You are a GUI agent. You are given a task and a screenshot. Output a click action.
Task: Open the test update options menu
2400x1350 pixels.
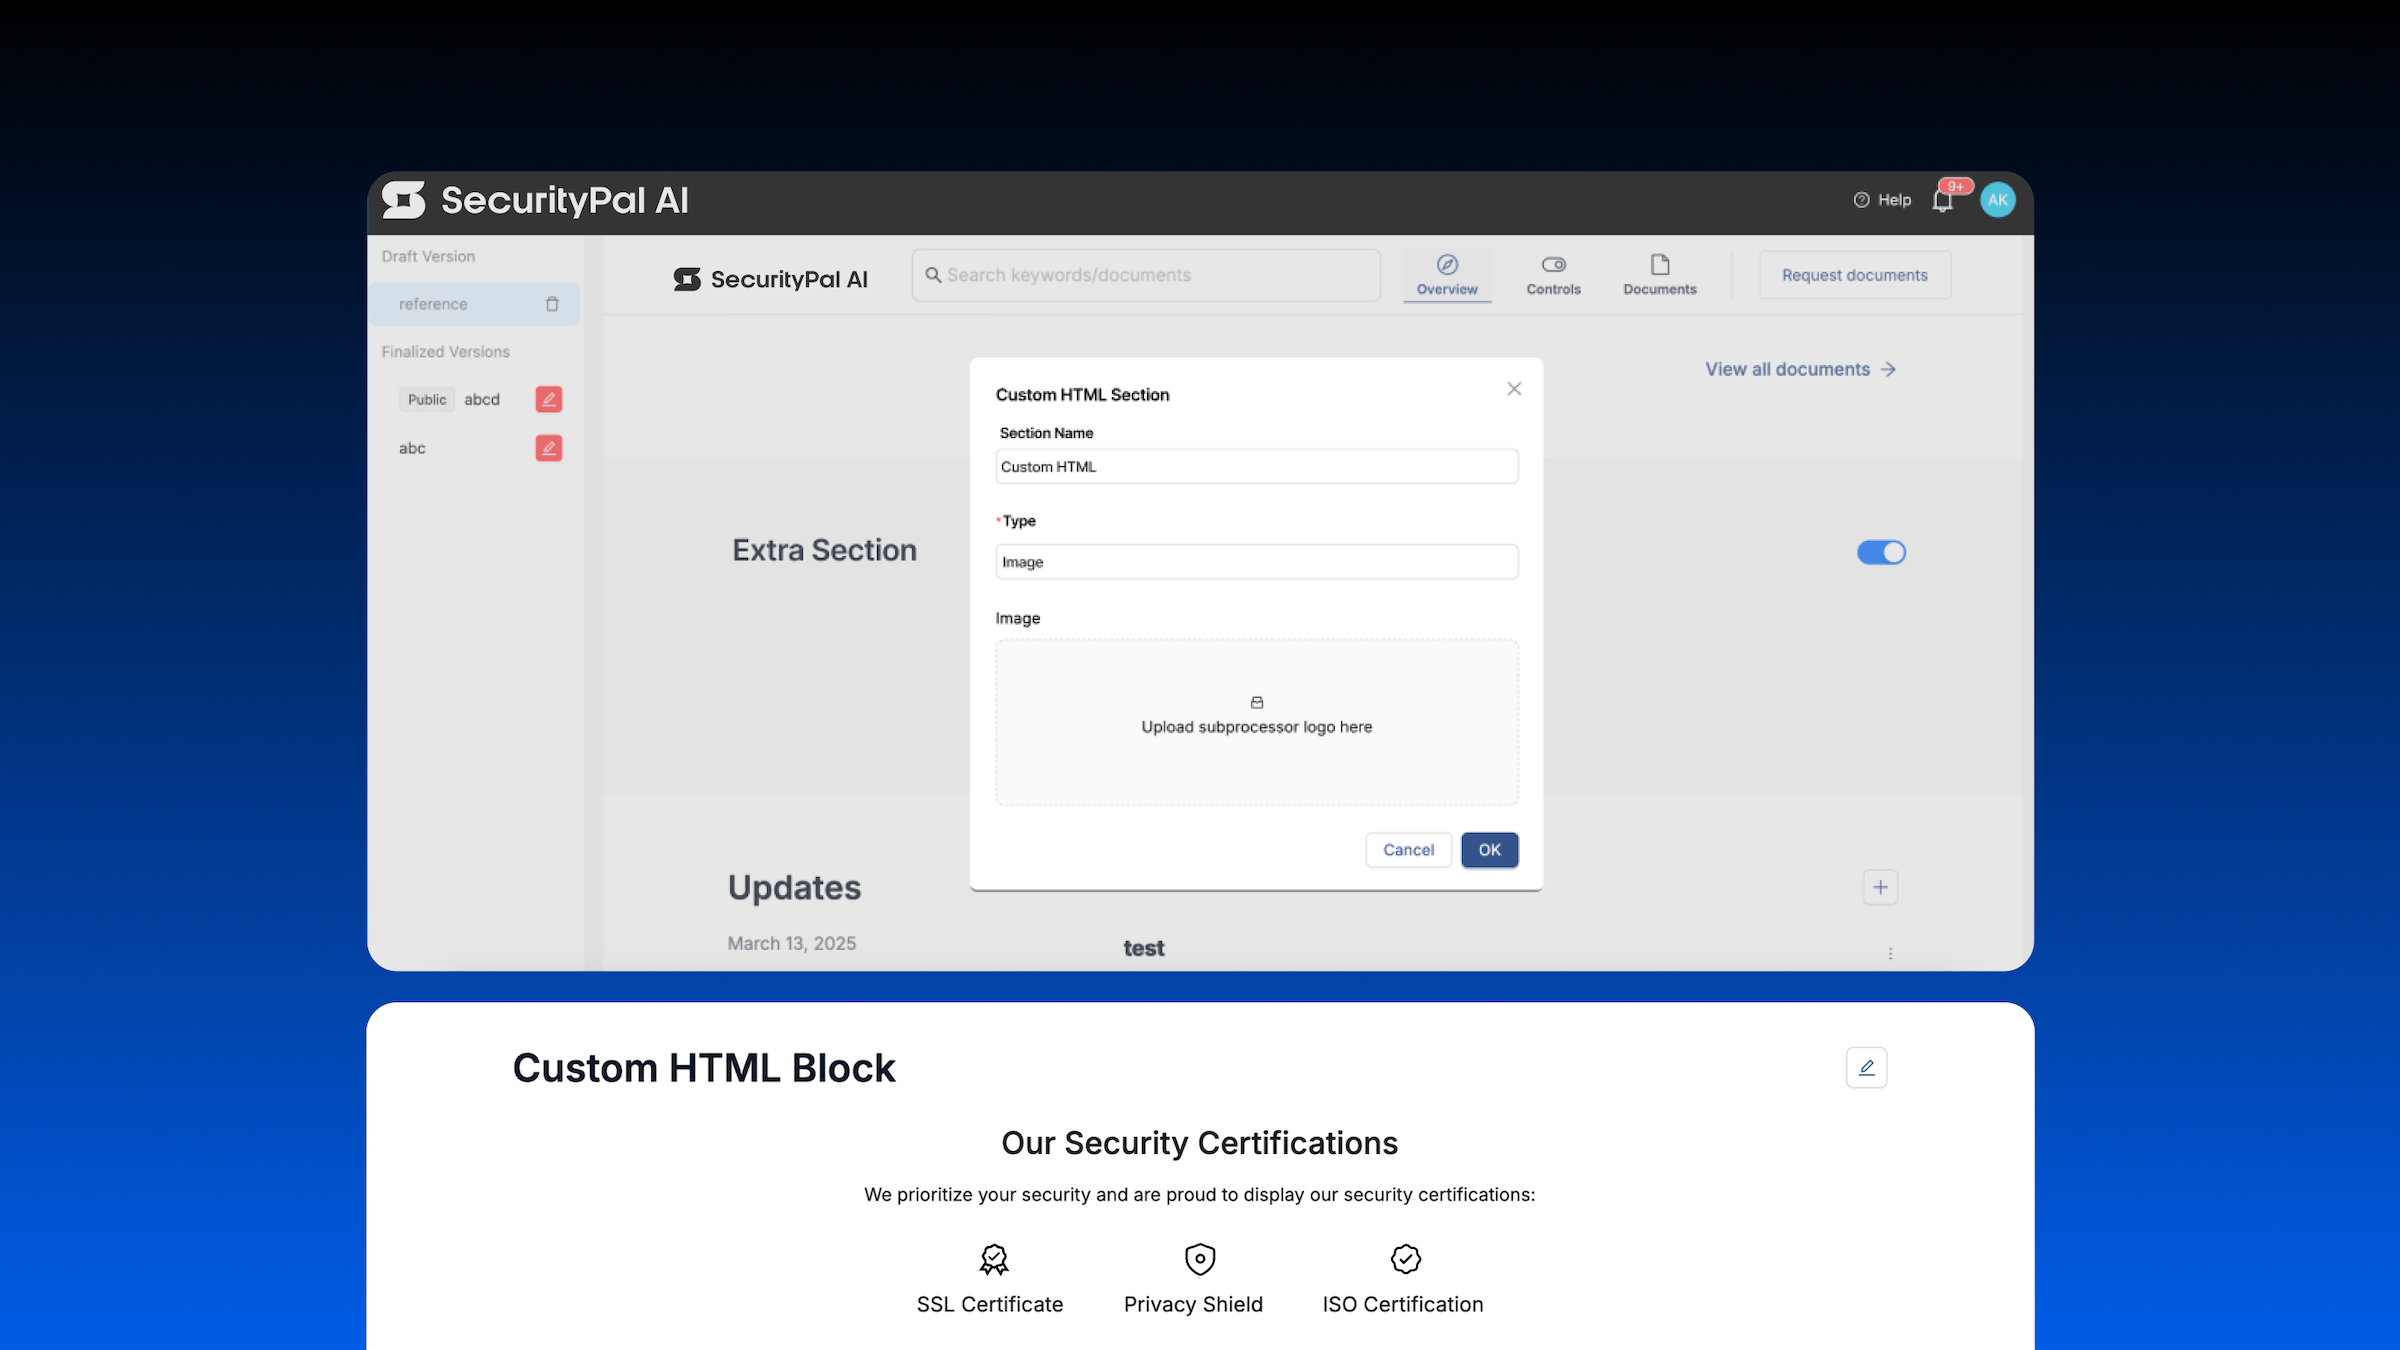(1890, 953)
